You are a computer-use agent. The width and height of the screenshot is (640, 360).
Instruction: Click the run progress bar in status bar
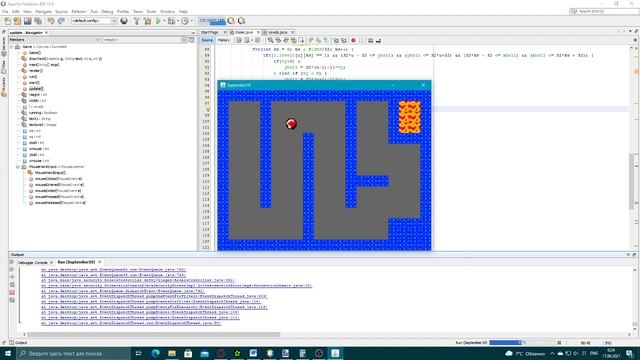505,343
